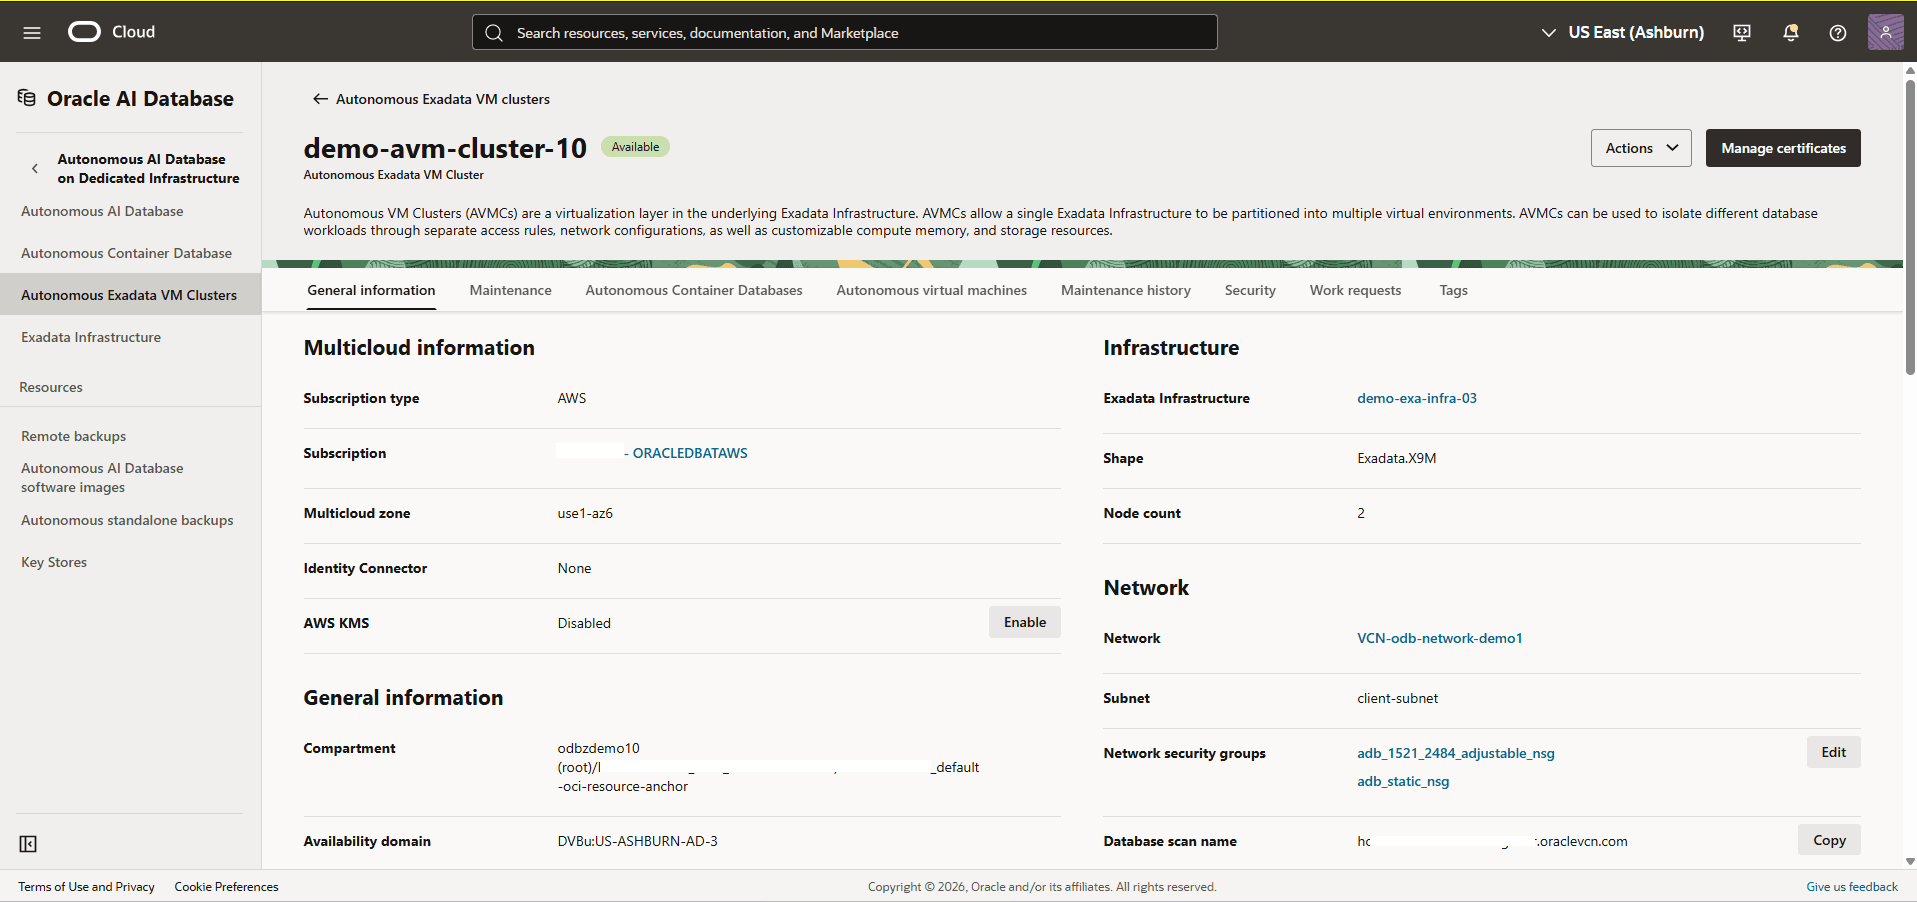
Task: Edit the network security groups
Action: 1833,752
